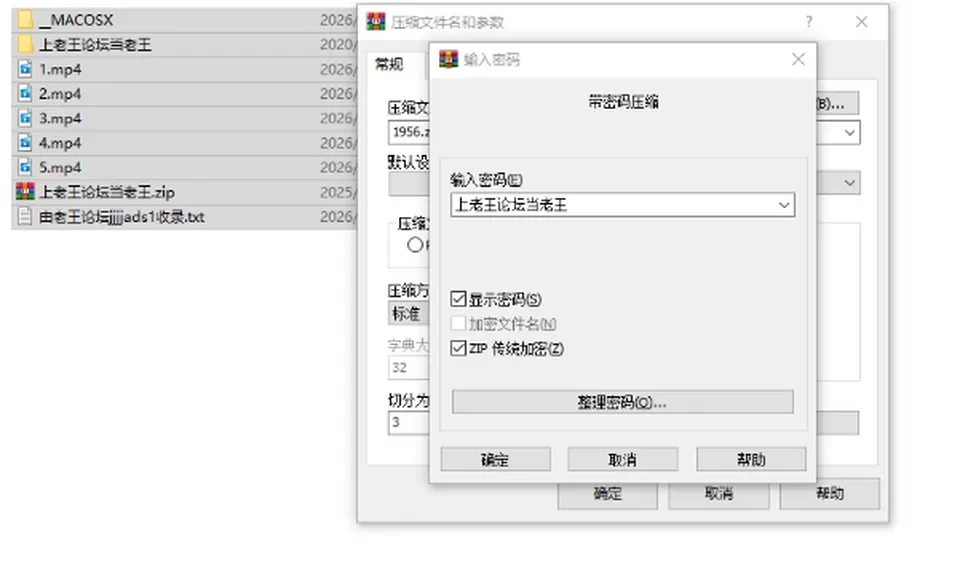The width and height of the screenshot is (960, 564).
Task: Click the WinRAR icon of 上老王论坛当老王.zip
Action: (x=24, y=192)
